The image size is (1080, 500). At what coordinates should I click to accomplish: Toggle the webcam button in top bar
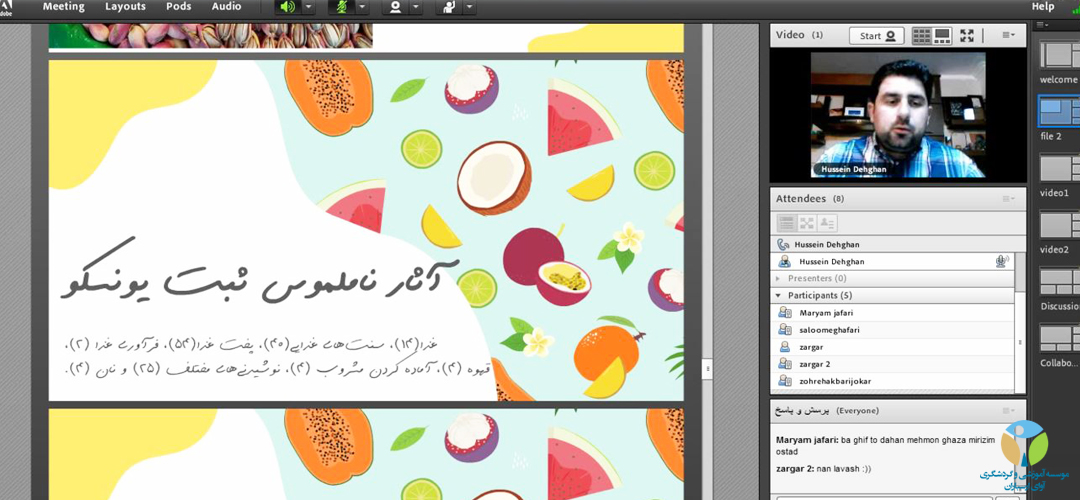click(x=395, y=8)
